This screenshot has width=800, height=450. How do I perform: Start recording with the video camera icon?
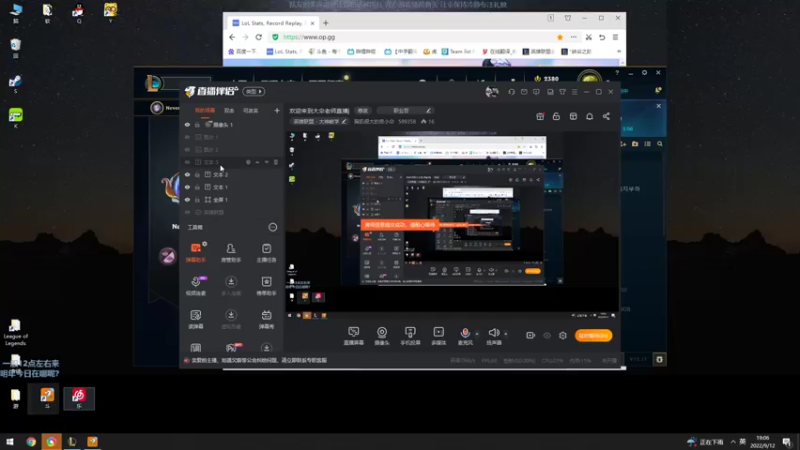[531, 335]
